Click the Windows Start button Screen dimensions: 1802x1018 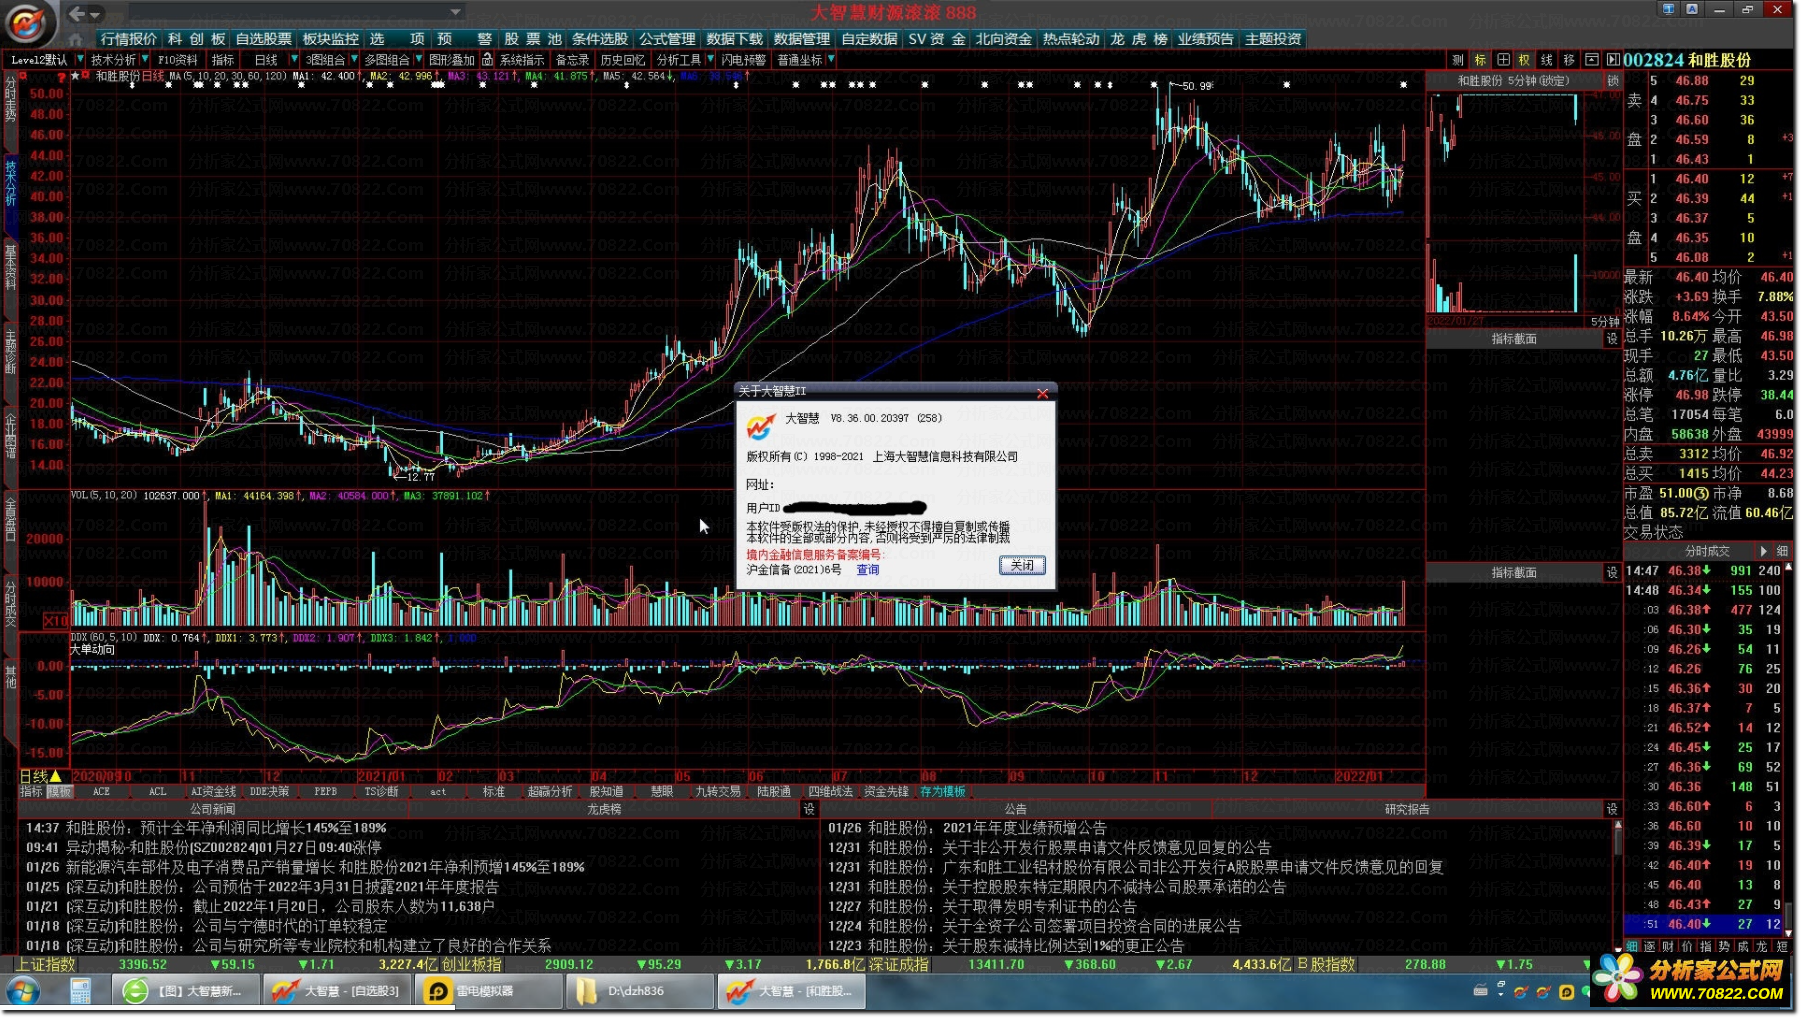(x=24, y=991)
